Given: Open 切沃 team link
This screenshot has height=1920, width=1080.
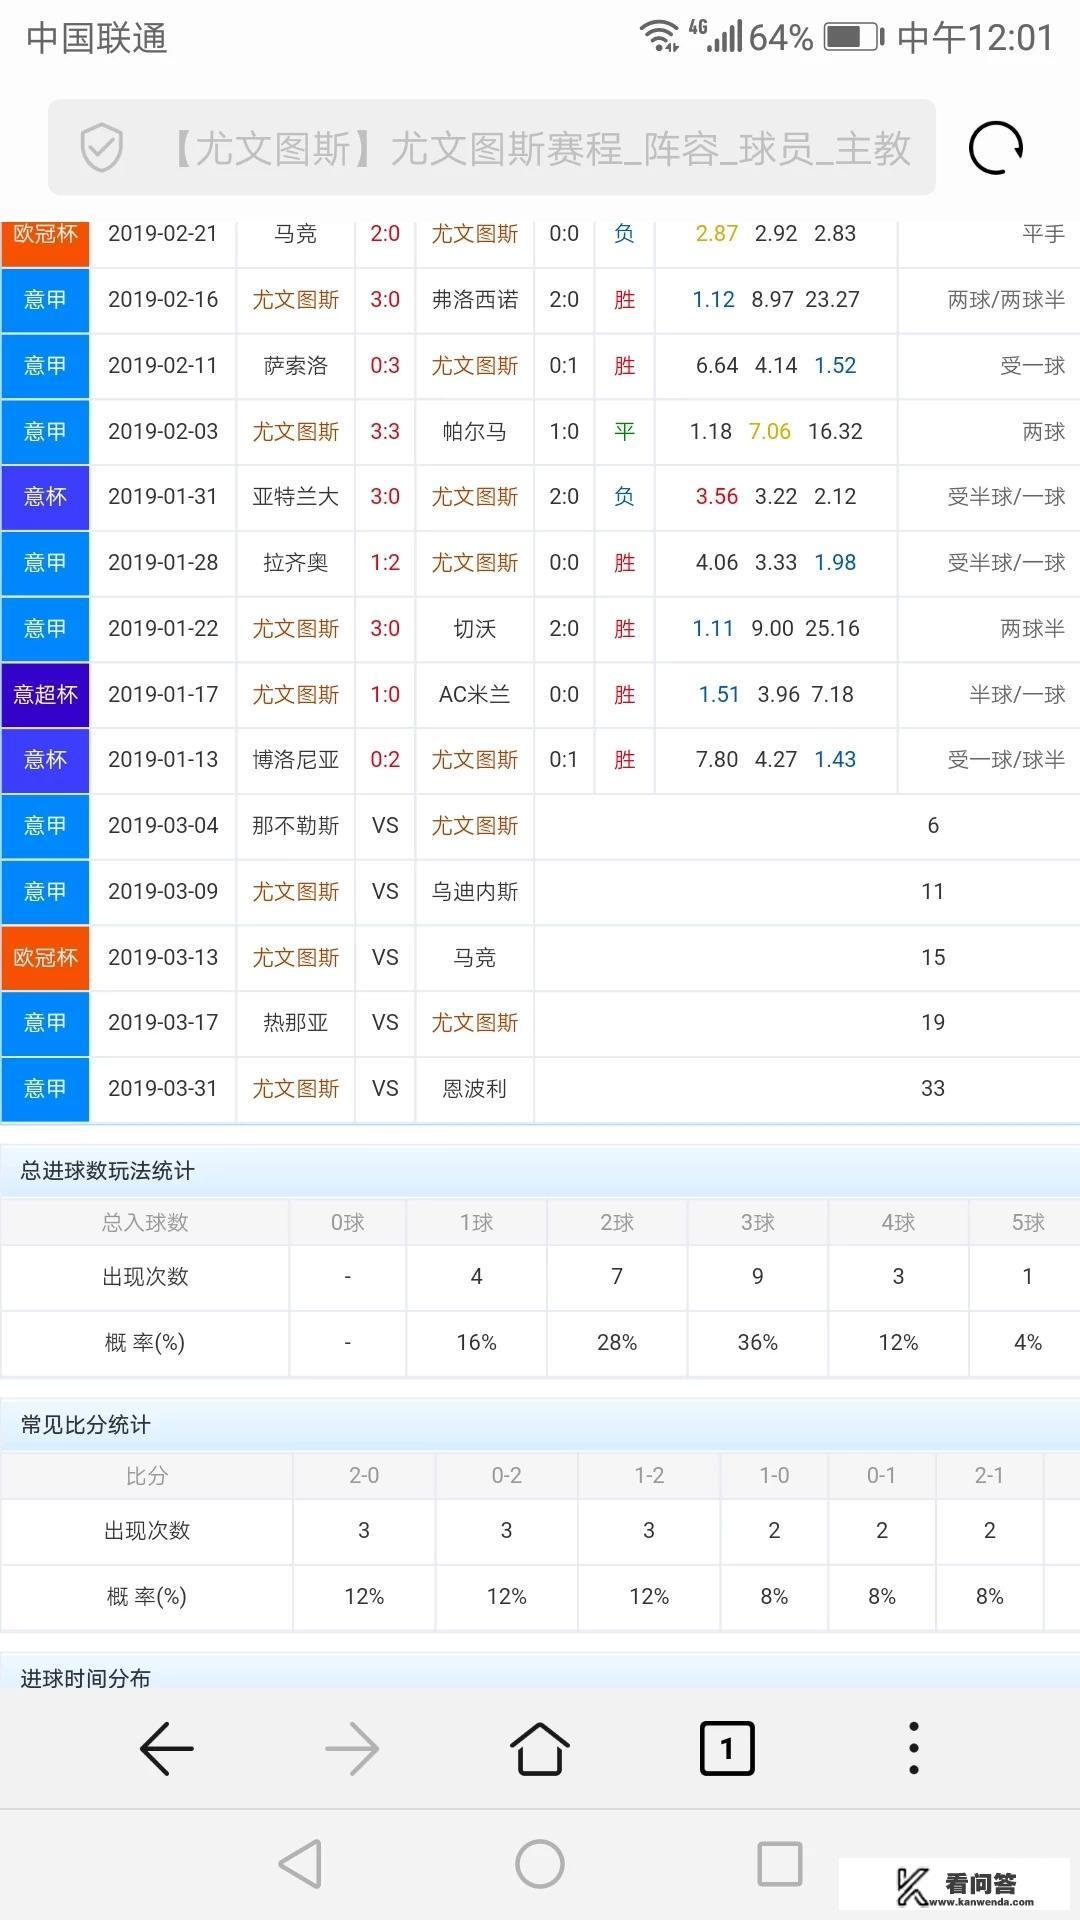Looking at the screenshot, I should tap(475, 629).
